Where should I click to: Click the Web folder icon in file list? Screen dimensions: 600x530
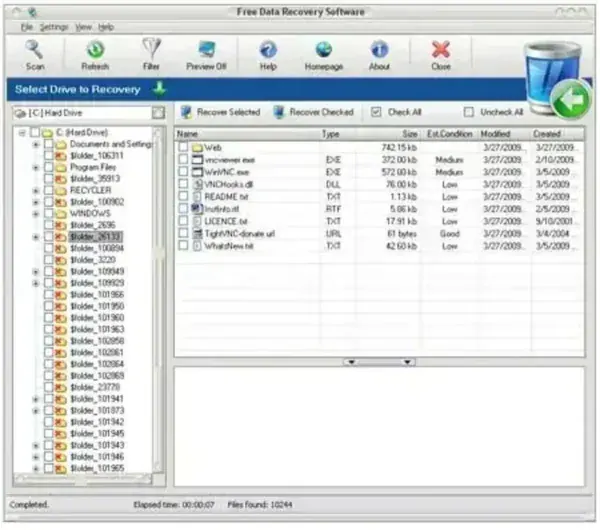[x=197, y=147]
